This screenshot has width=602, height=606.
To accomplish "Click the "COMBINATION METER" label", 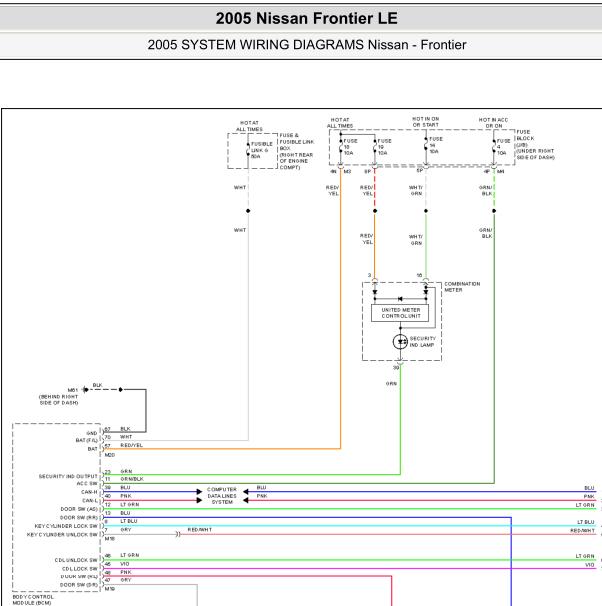I will (x=462, y=287).
